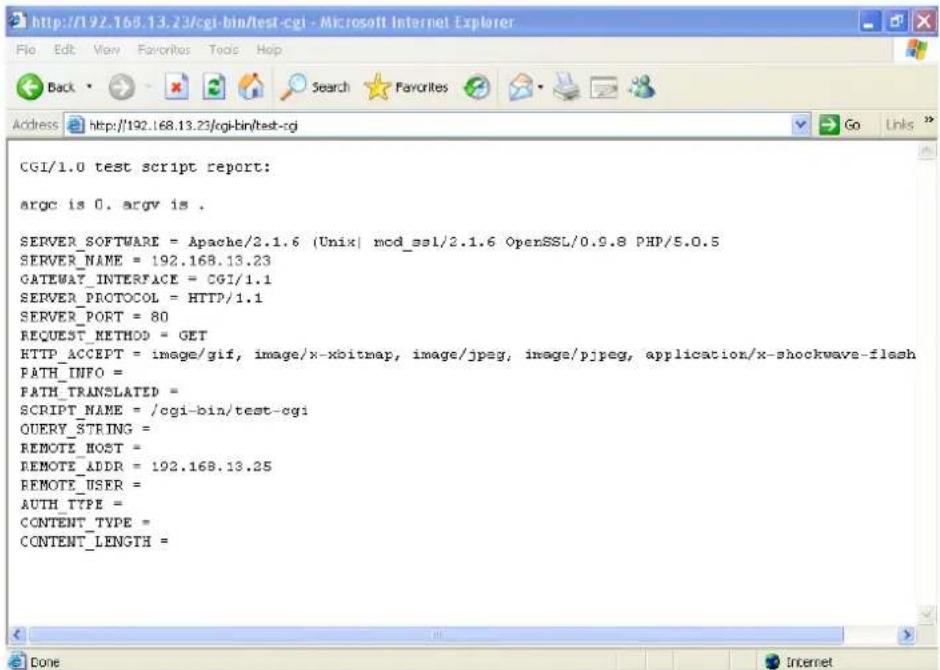Refresh the current page

214,87
